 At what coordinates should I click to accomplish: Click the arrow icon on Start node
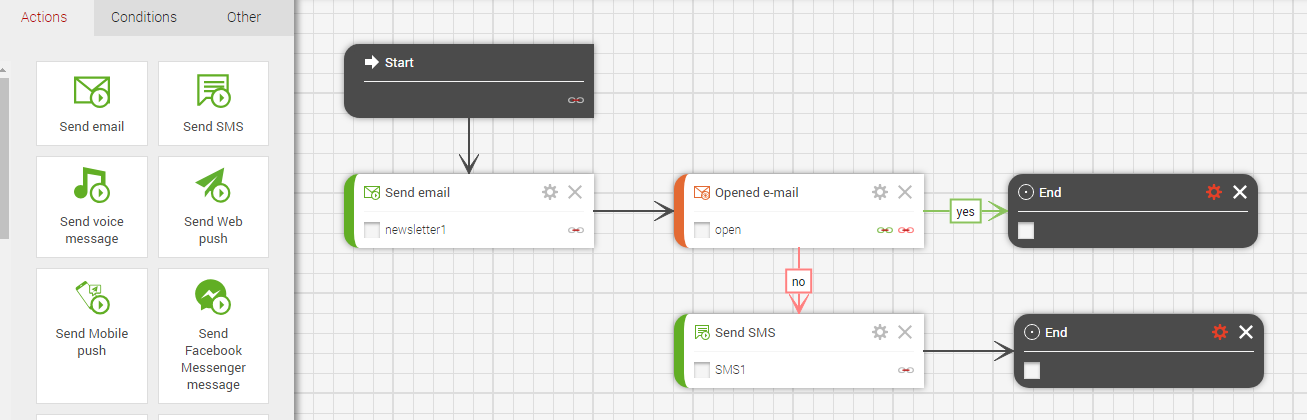coord(371,62)
